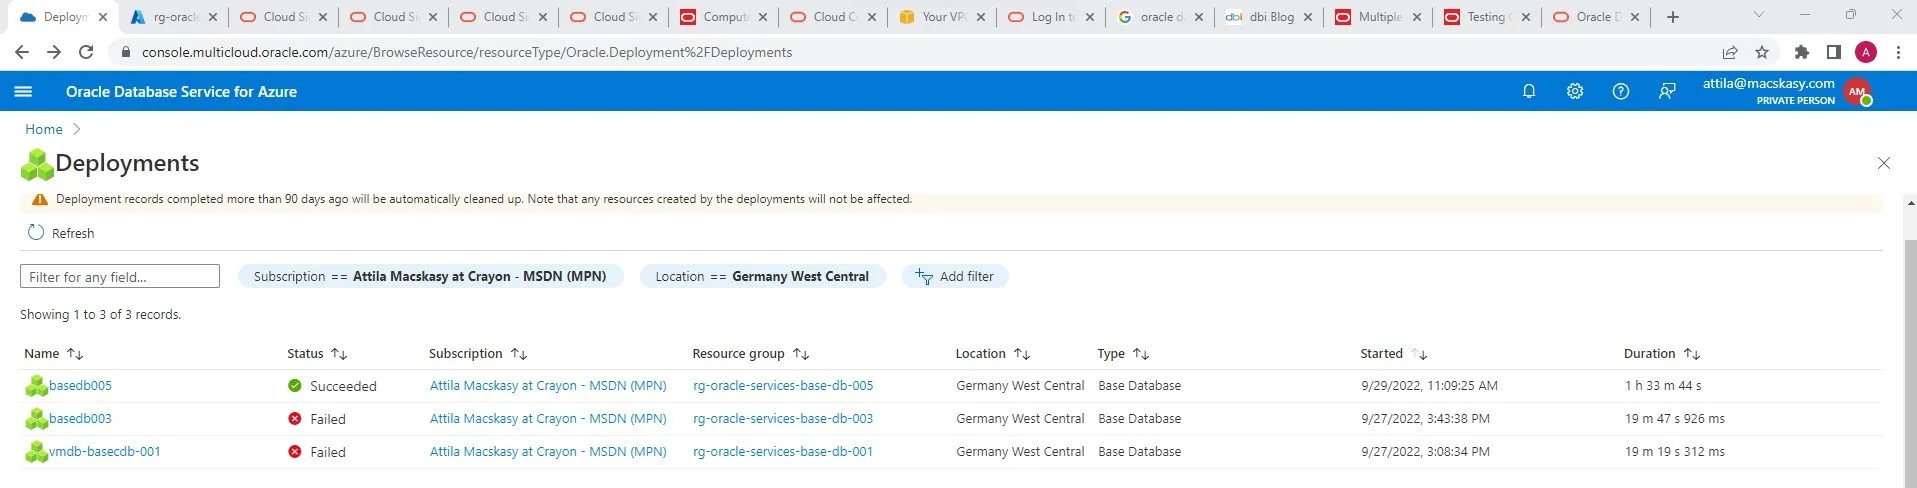Sort by the Status column
This screenshot has height=488, width=1917.
[x=339, y=354]
